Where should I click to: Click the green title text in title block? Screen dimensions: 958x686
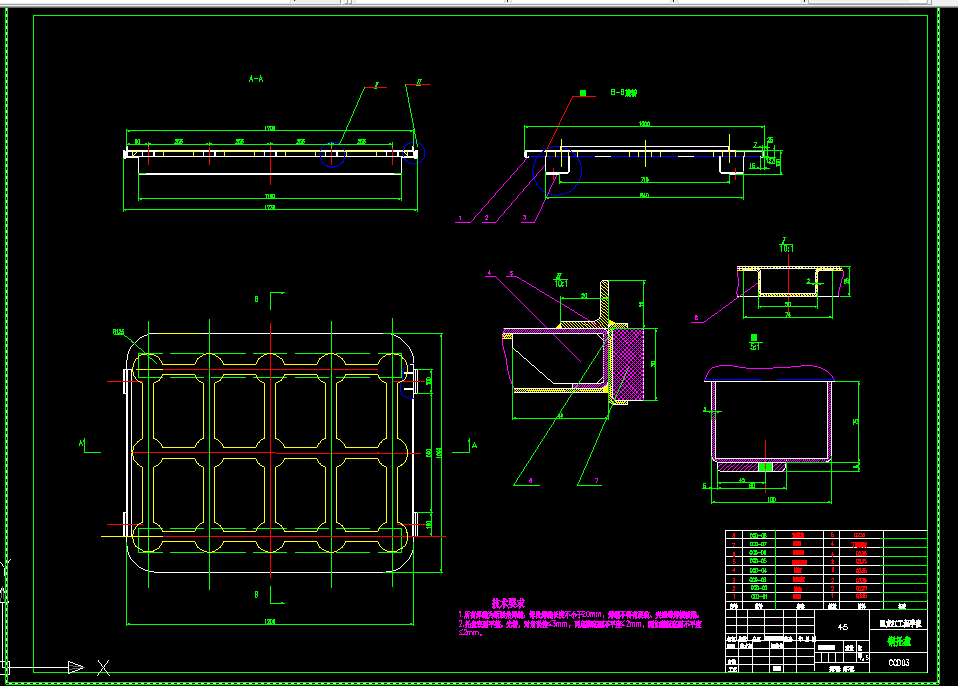click(899, 641)
